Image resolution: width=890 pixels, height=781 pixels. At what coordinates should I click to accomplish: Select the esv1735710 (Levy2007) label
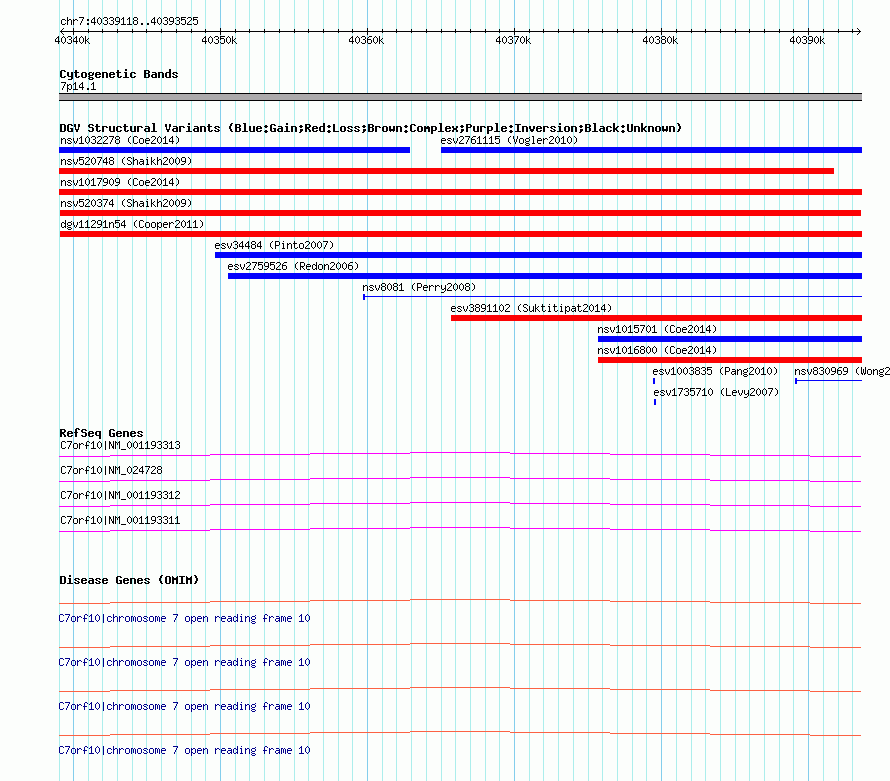coord(716,392)
